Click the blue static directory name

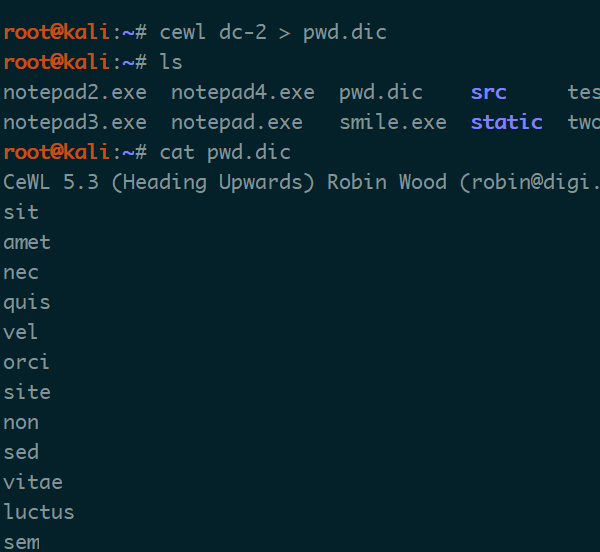507,122
